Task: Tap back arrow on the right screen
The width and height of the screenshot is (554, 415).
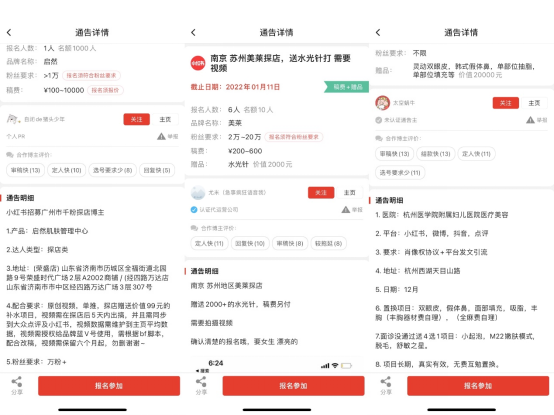Action: pyautogui.click(x=378, y=32)
